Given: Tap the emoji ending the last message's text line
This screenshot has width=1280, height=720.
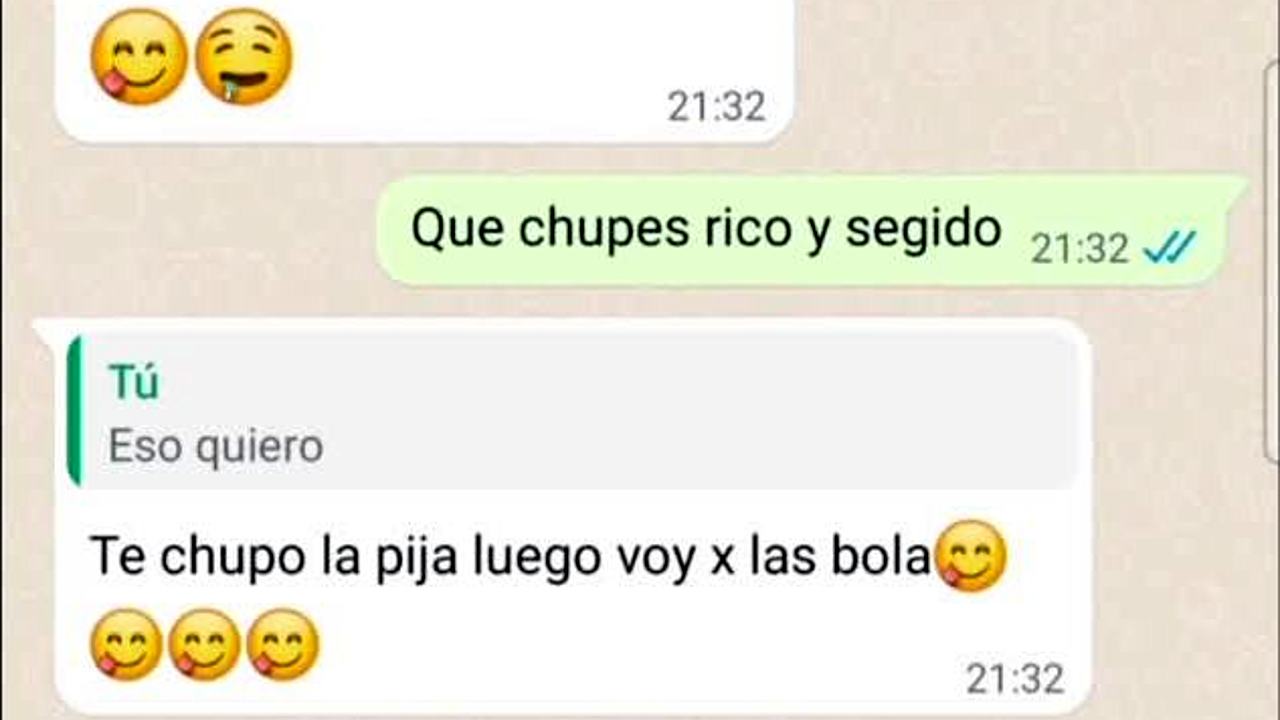Looking at the screenshot, I should 970,556.
